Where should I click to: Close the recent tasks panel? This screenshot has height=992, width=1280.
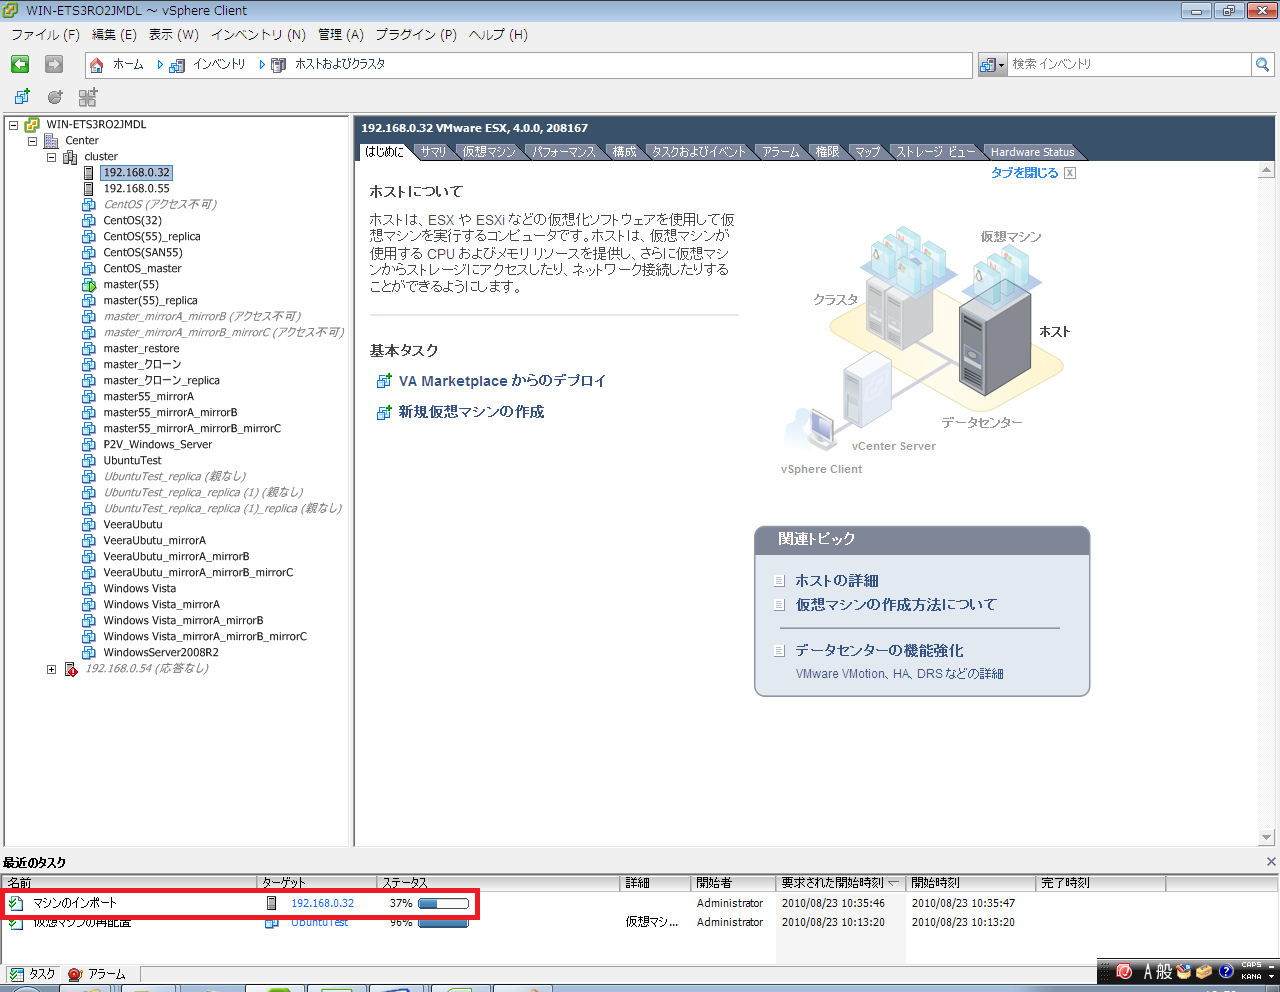[x=1271, y=862]
